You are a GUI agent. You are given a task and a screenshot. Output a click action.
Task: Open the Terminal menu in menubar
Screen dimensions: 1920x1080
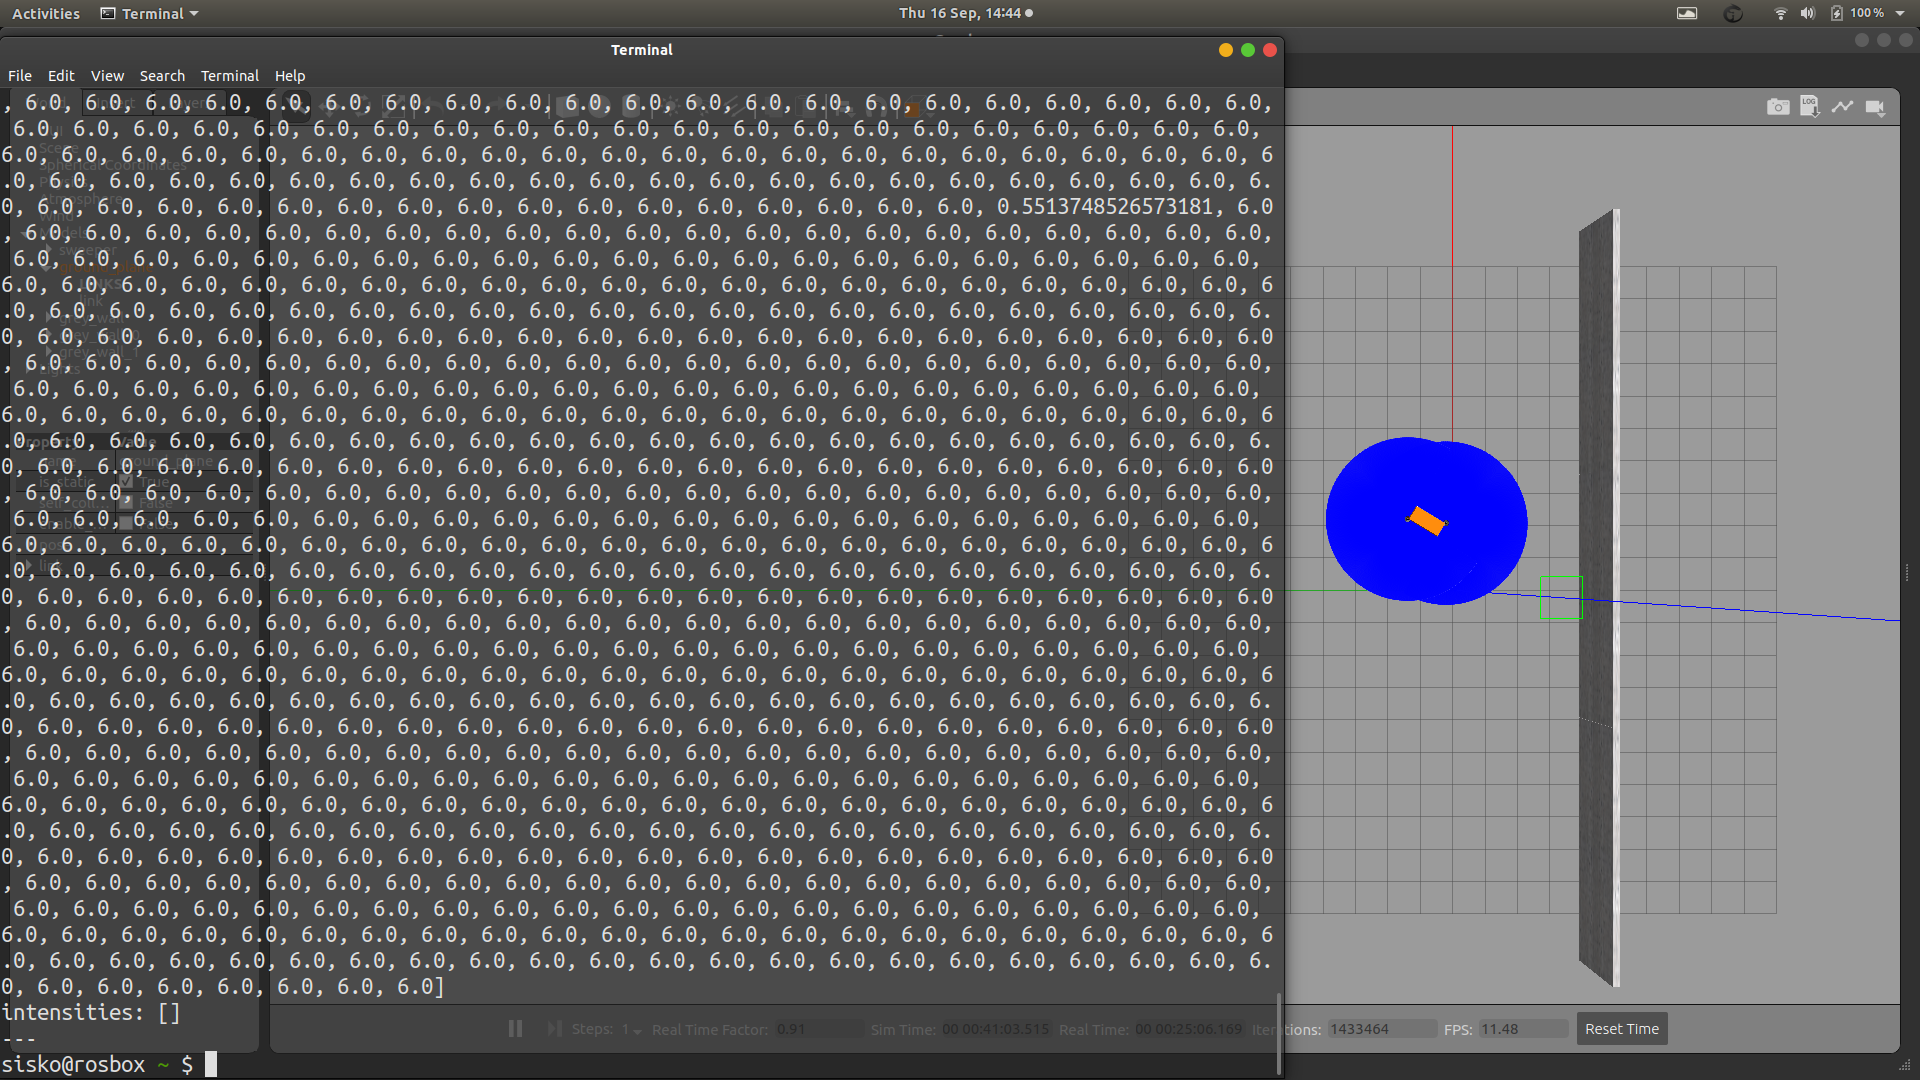point(229,76)
